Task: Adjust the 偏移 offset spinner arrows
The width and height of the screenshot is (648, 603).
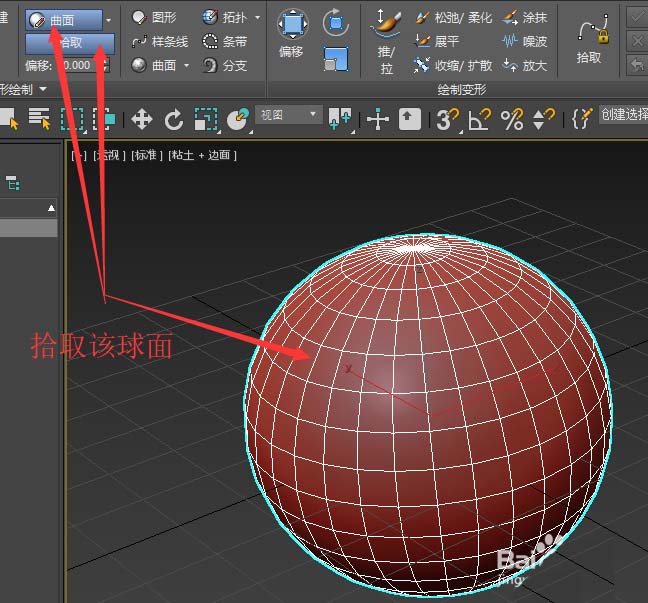Action: pos(106,65)
